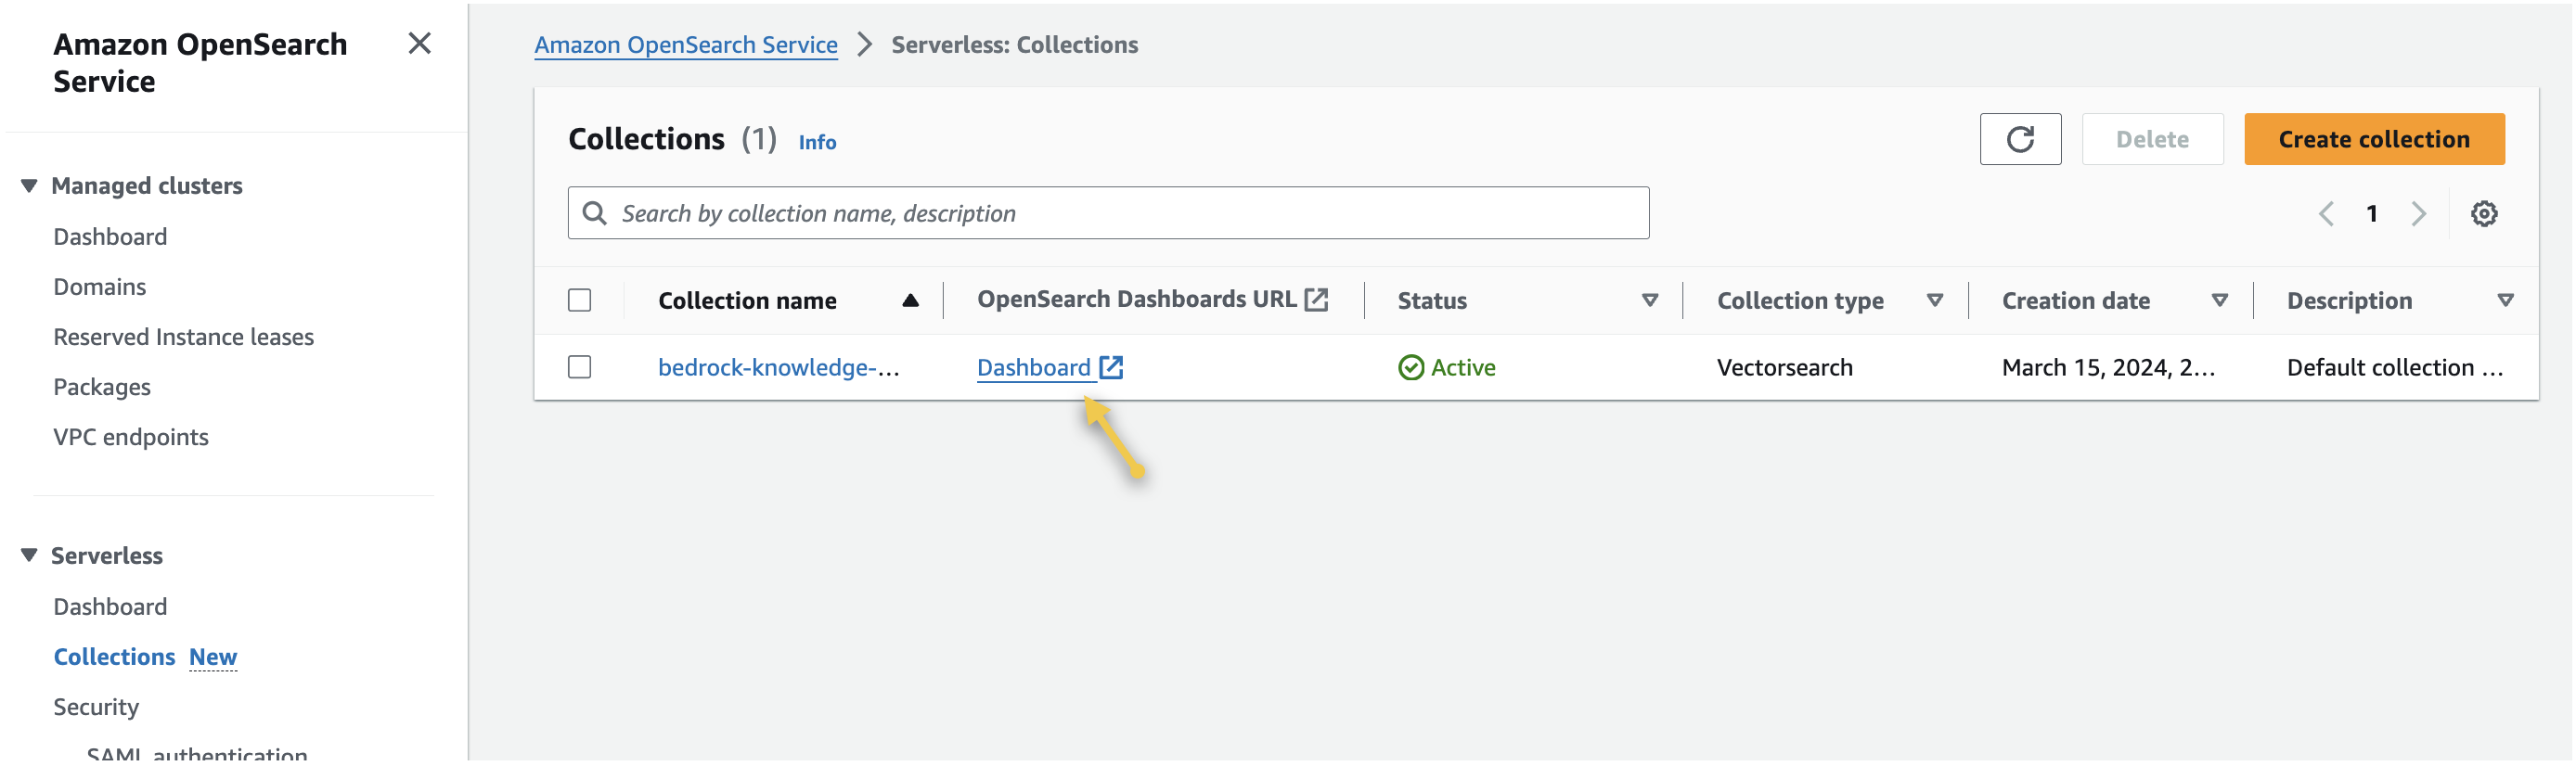Collapse the Managed clusters section
Screen dimensions: 2576x766
29,186
